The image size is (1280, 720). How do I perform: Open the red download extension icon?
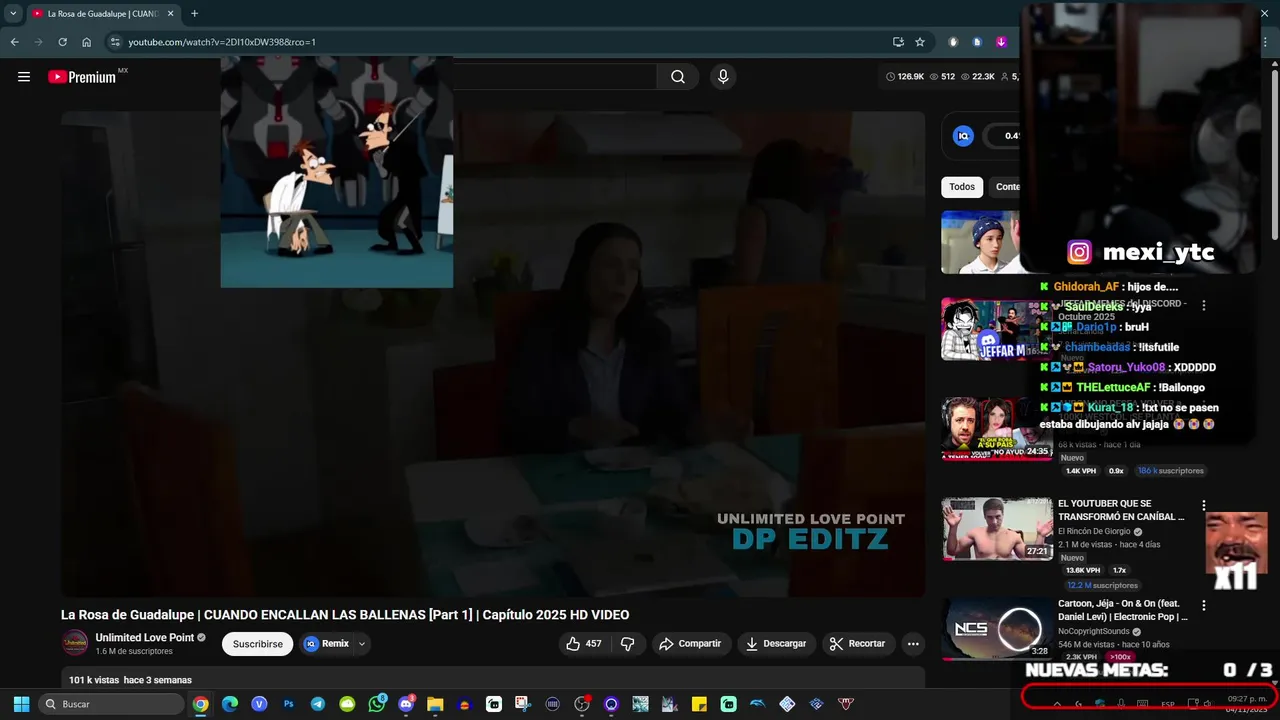click(1001, 42)
